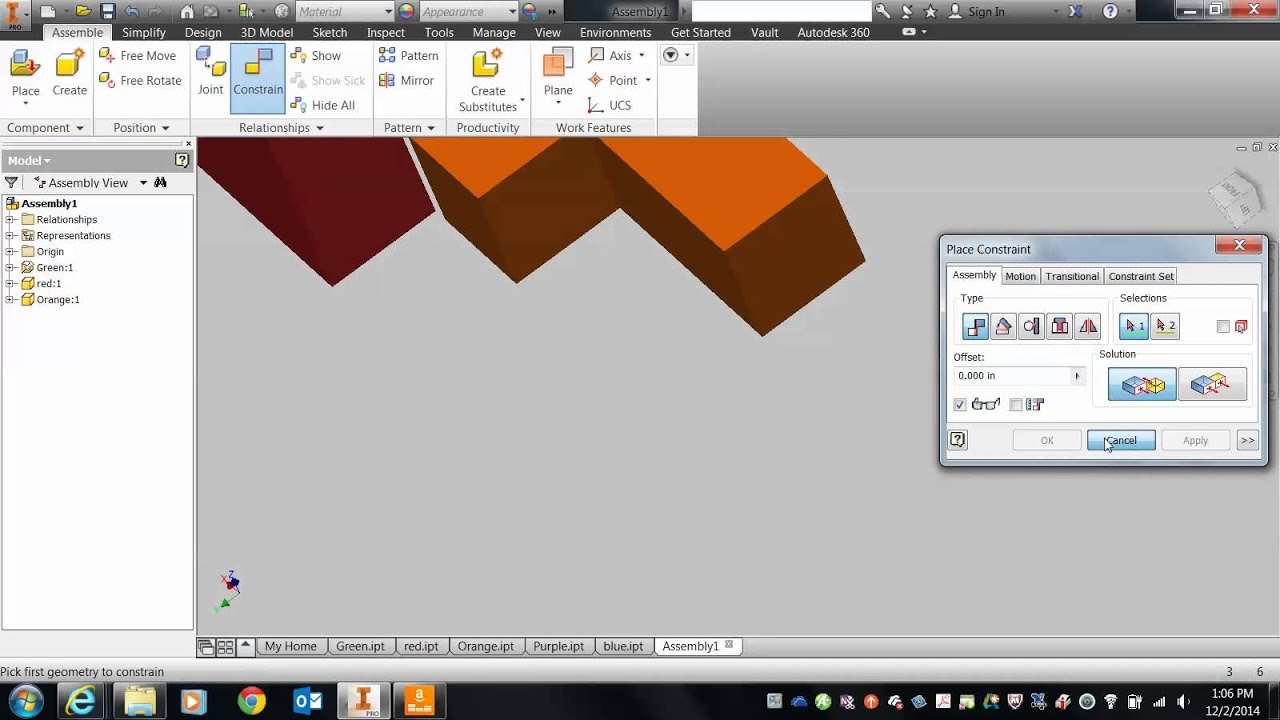The height and width of the screenshot is (720, 1280).
Task: Open Outlook from the taskbar
Action: point(307,701)
